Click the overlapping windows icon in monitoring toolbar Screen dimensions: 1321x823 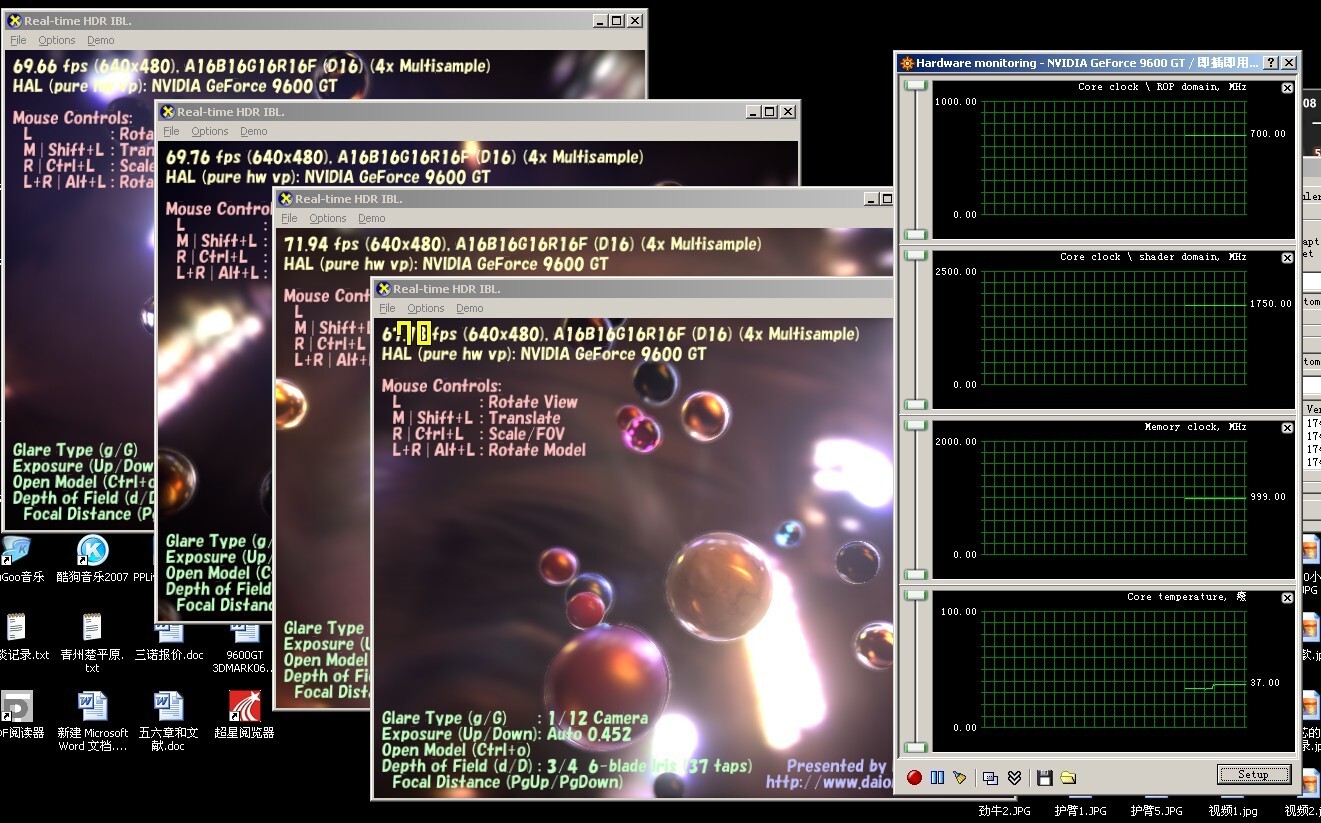990,777
